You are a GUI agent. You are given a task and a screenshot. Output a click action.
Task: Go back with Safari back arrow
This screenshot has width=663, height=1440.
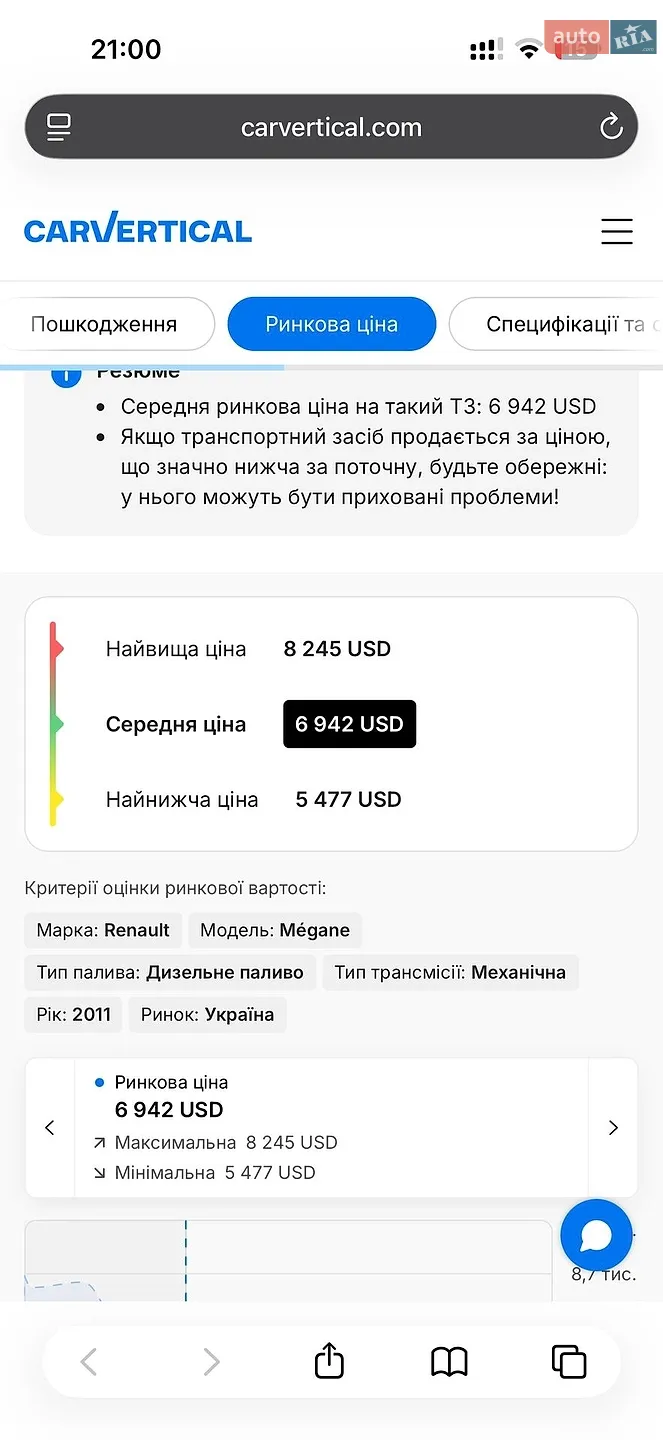click(x=89, y=1362)
